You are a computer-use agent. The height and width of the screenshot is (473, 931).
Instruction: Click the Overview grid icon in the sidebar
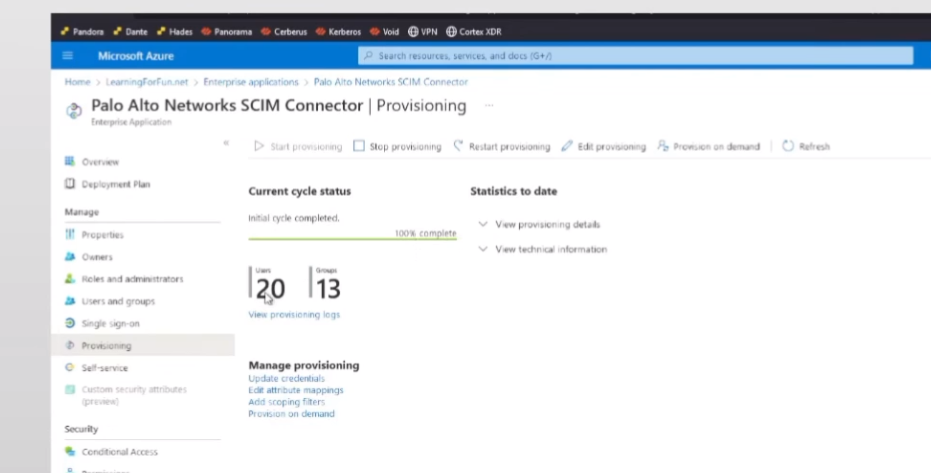tap(70, 161)
